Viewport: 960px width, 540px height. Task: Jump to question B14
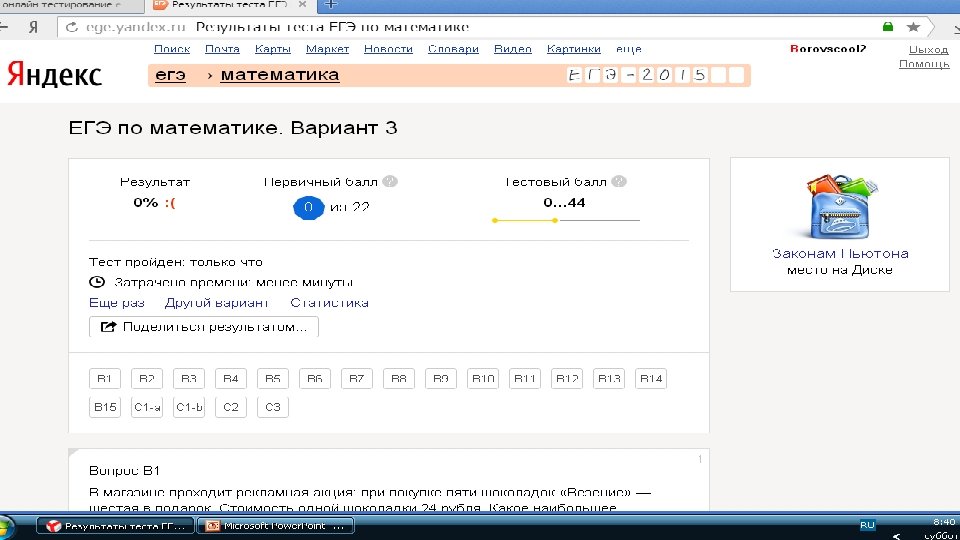coord(651,378)
